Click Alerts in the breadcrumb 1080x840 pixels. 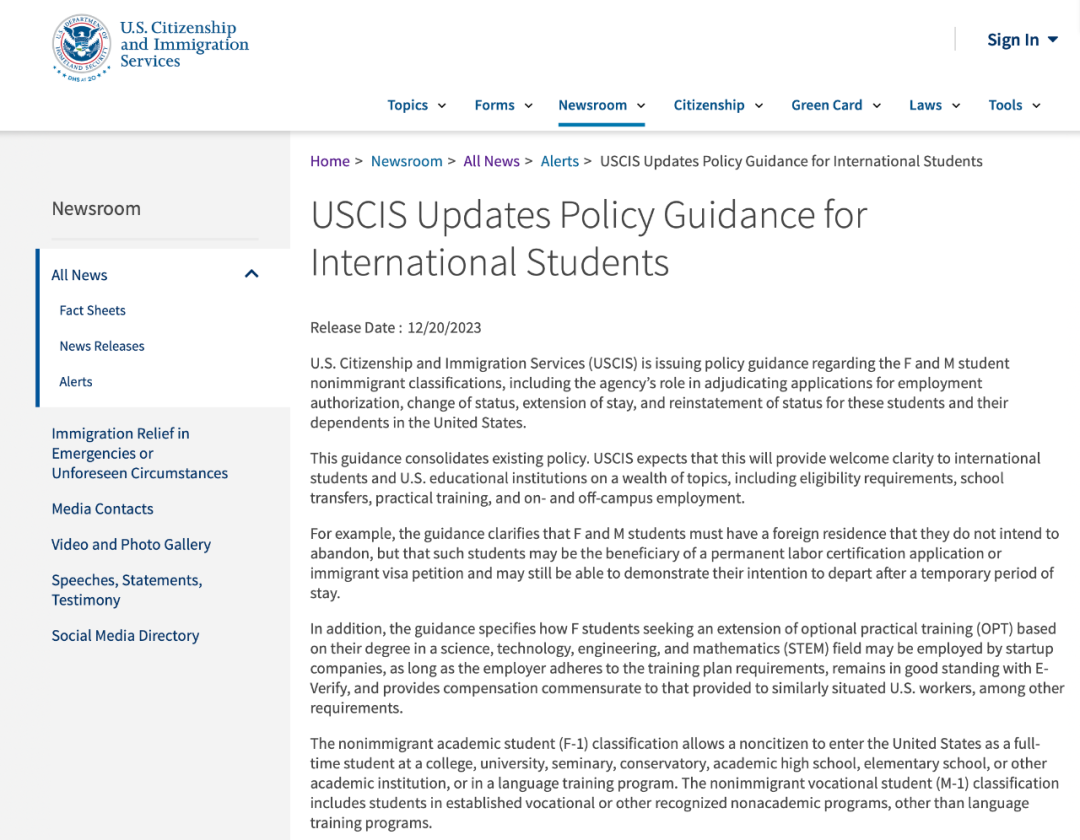(x=559, y=161)
